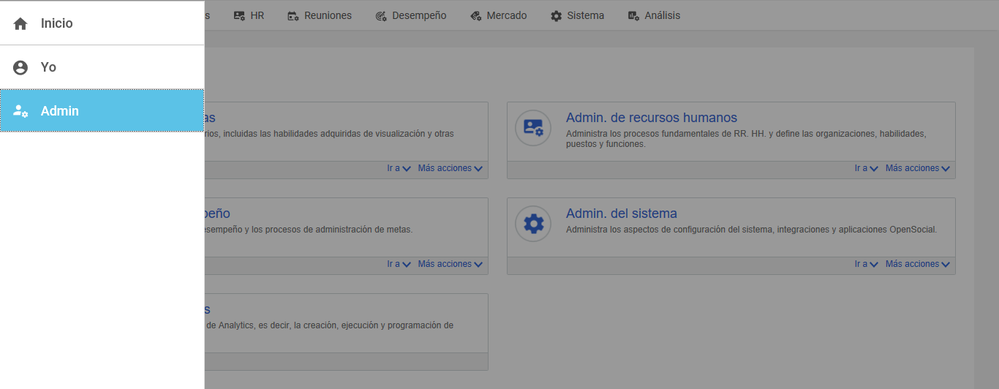Expand Ir a in the recursos humanos card

pos(866,168)
